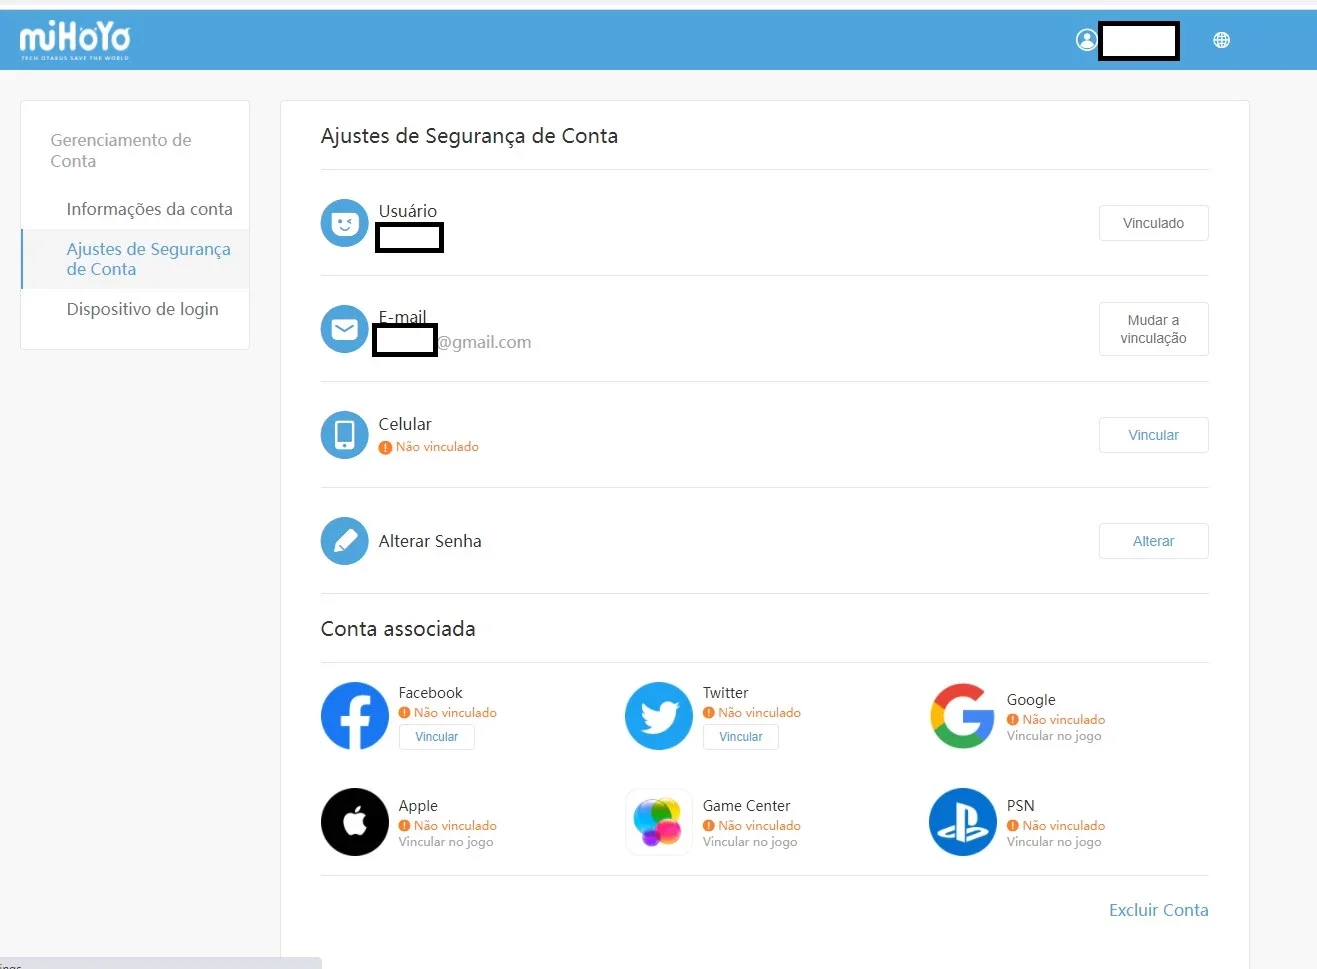Viewport: 1317px width, 969px height.
Task: Click the Apple label text
Action: point(418,806)
